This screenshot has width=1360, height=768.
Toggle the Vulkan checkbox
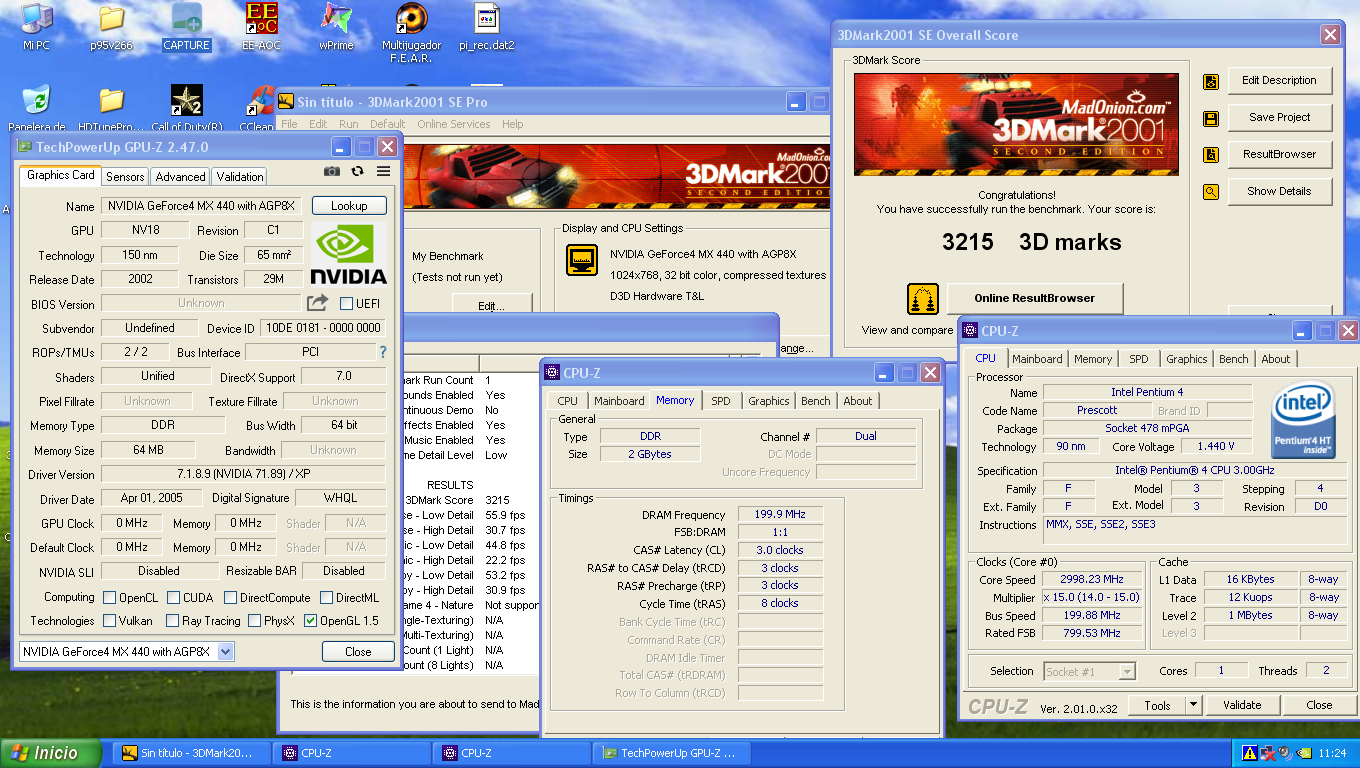click(x=109, y=621)
